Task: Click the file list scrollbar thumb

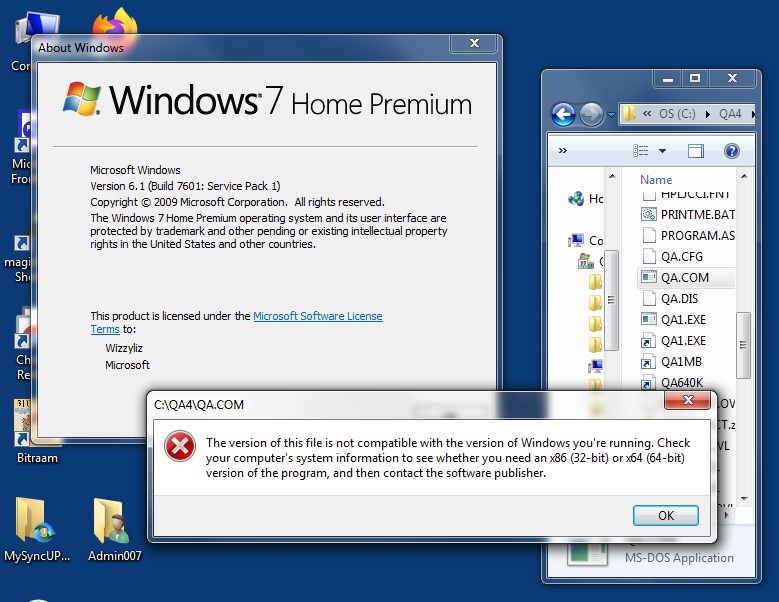Action: click(x=743, y=345)
